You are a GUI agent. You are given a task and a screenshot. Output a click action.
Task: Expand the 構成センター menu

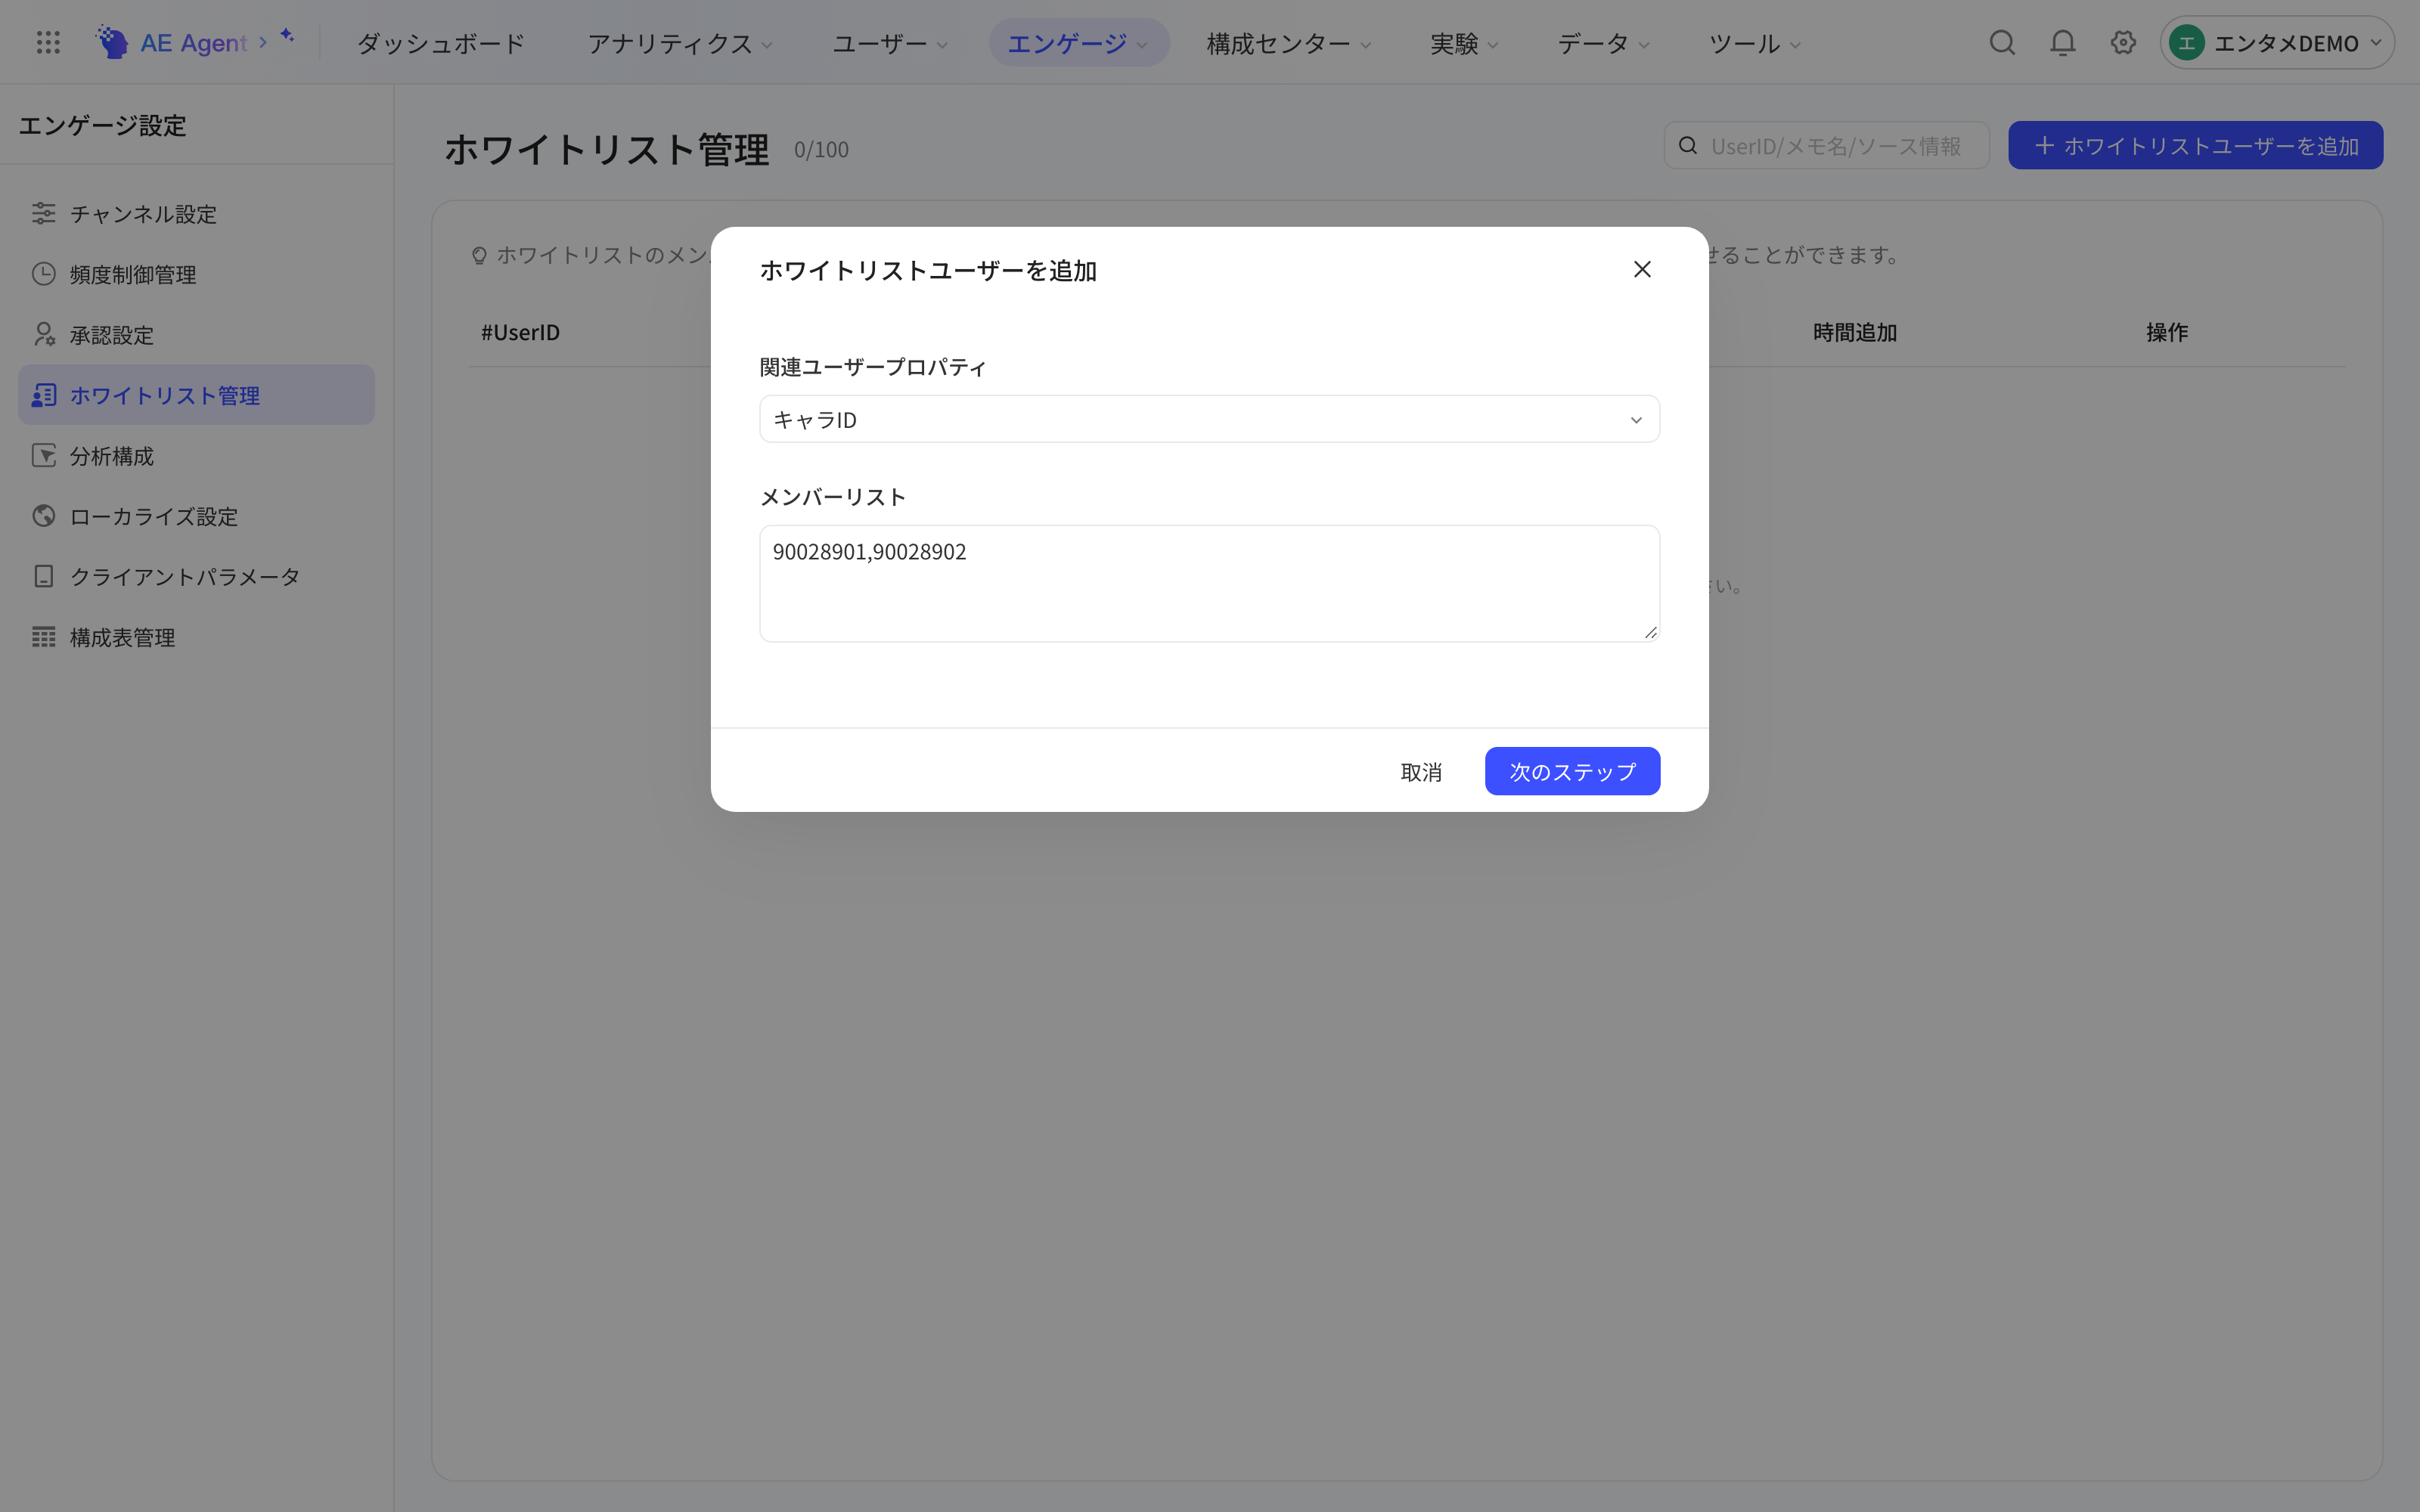coord(1288,43)
